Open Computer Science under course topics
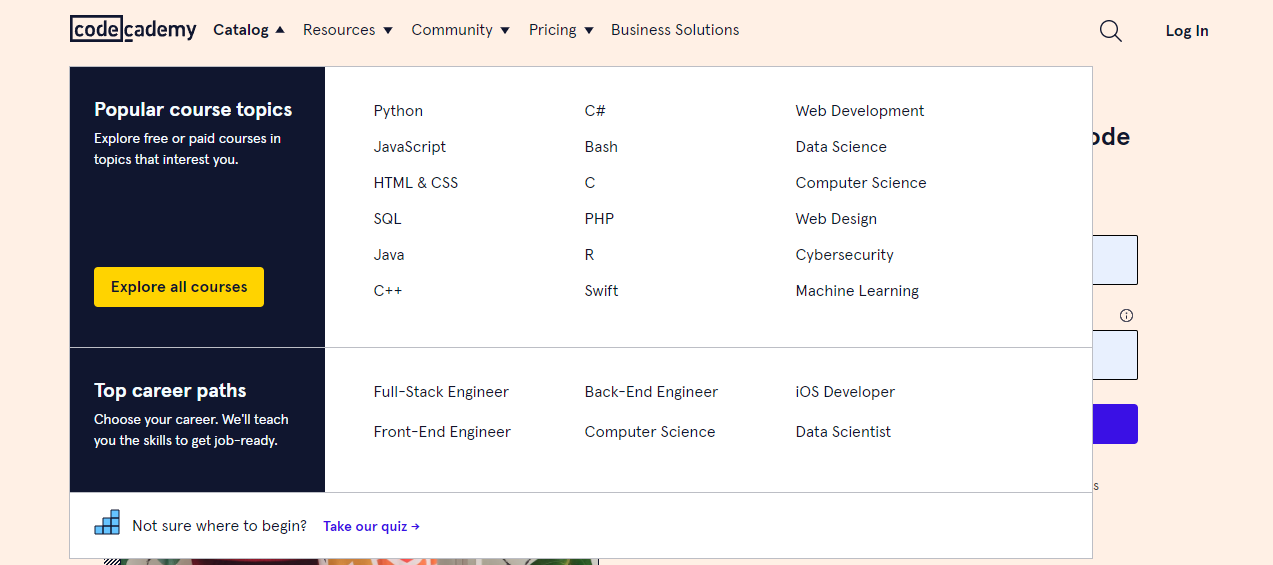The width and height of the screenshot is (1273, 565). click(x=861, y=183)
